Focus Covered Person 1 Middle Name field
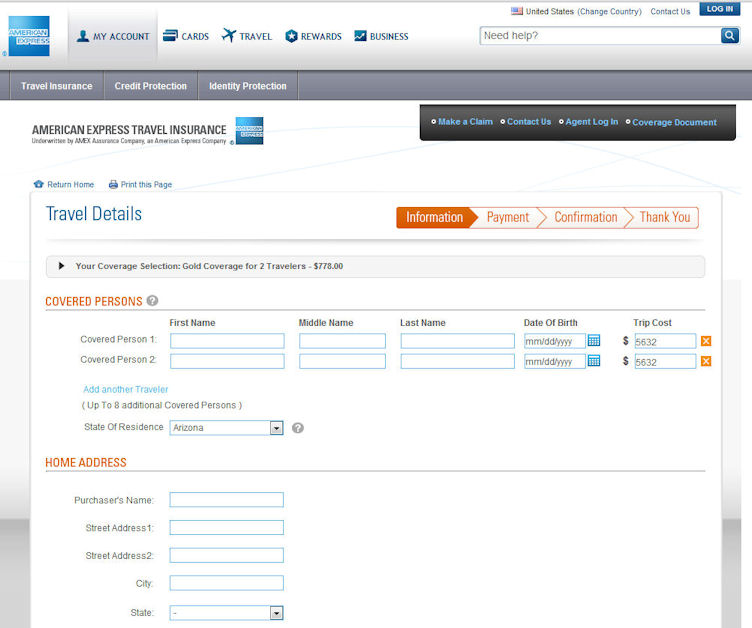The width and height of the screenshot is (752, 628). tap(342, 341)
